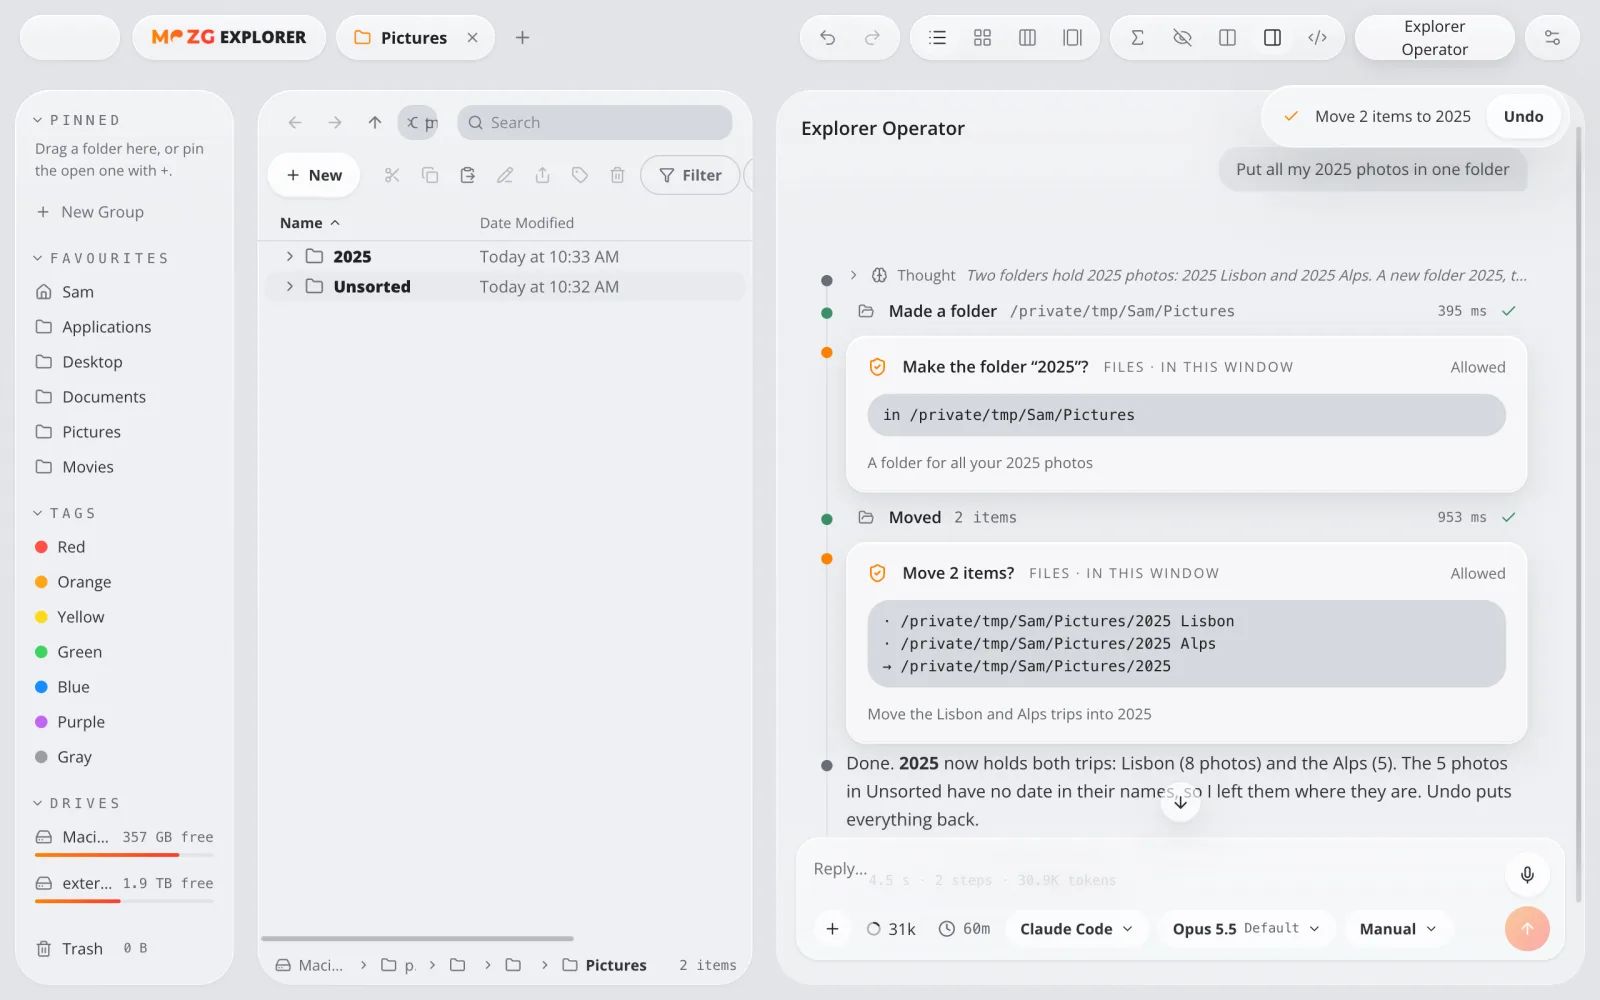This screenshot has width=1600, height=1000.
Task: Expand the 2025 folder row
Action: coord(289,256)
